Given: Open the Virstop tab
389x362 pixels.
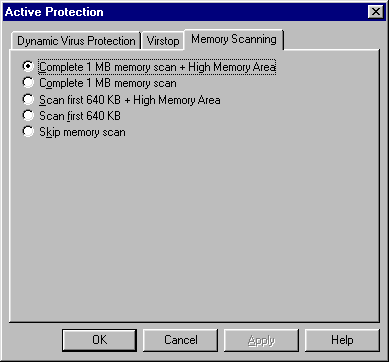Looking at the screenshot, I should tap(163, 41).
